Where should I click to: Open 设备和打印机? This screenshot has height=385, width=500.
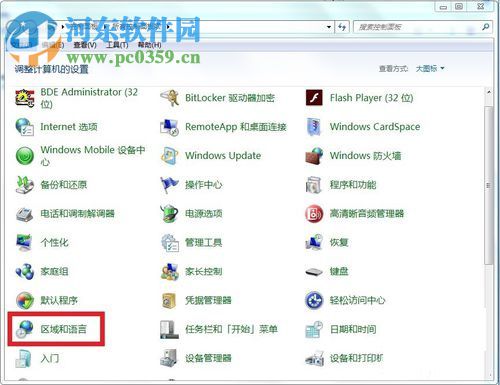coord(344,358)
